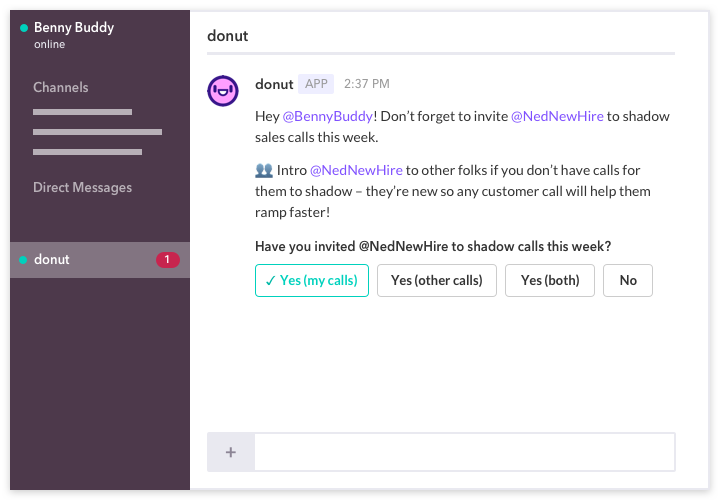Click the Channels section header
The width and height of the screenshot is (720, 500).
(x=61, y=87)
